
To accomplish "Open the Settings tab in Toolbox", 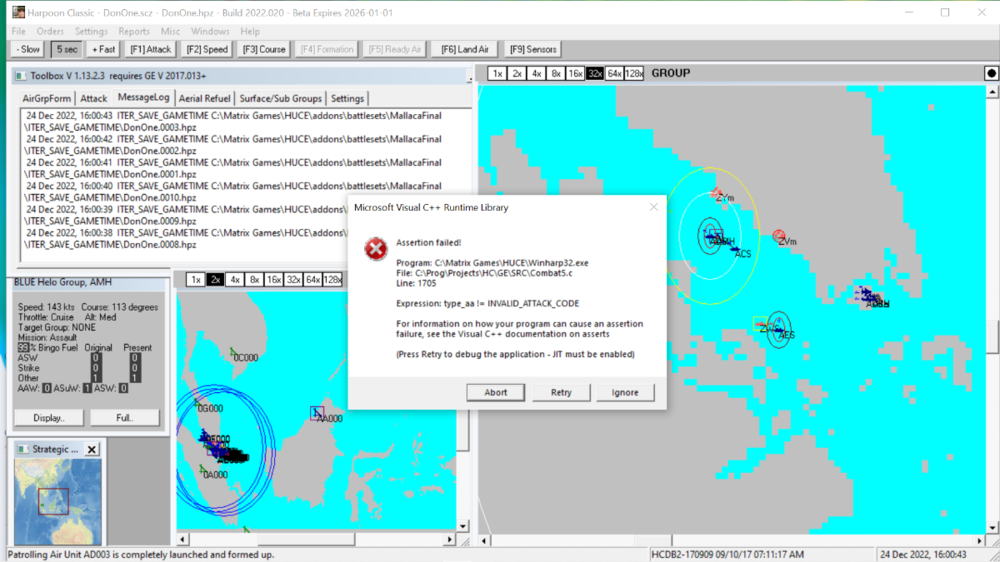I will click(347, 98).
